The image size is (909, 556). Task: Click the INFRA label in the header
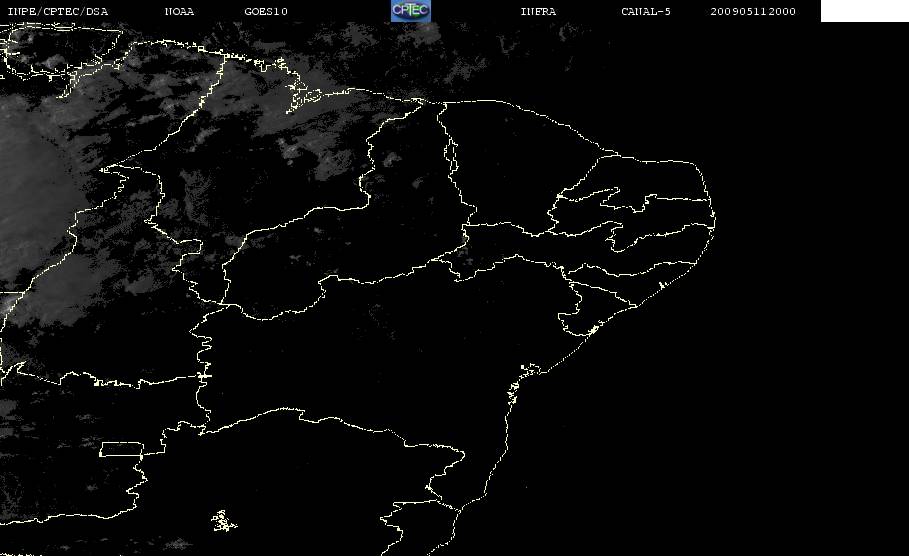click(538, 12)
